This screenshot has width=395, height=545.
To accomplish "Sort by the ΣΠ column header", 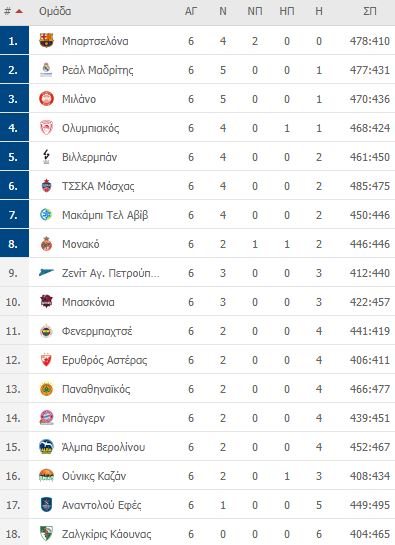I will point(370,11).
